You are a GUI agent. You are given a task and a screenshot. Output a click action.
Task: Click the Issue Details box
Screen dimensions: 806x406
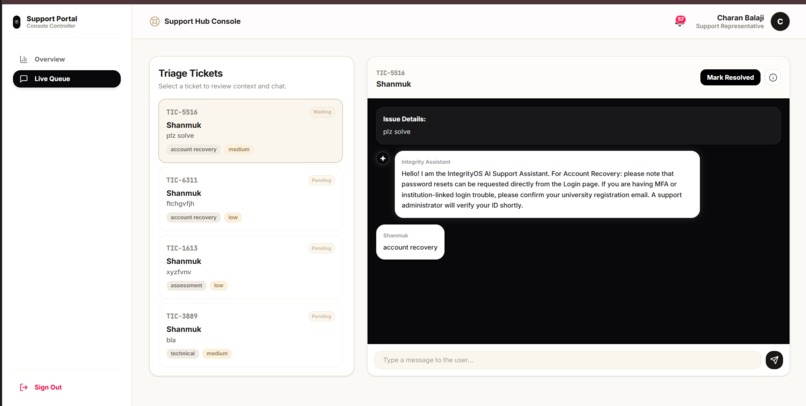click(578, 125)
